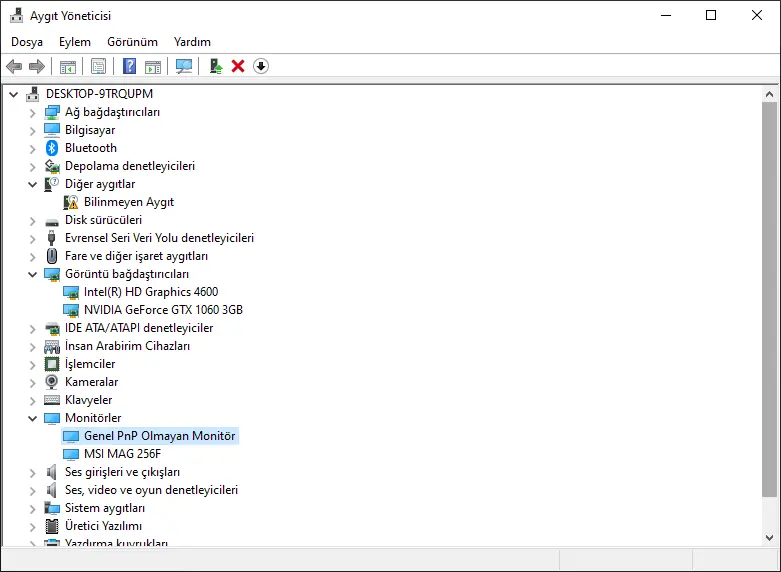The image size is (781, 572).
Task: Click the down-arrow Disable device icon
Action: [x=261, y=66]
